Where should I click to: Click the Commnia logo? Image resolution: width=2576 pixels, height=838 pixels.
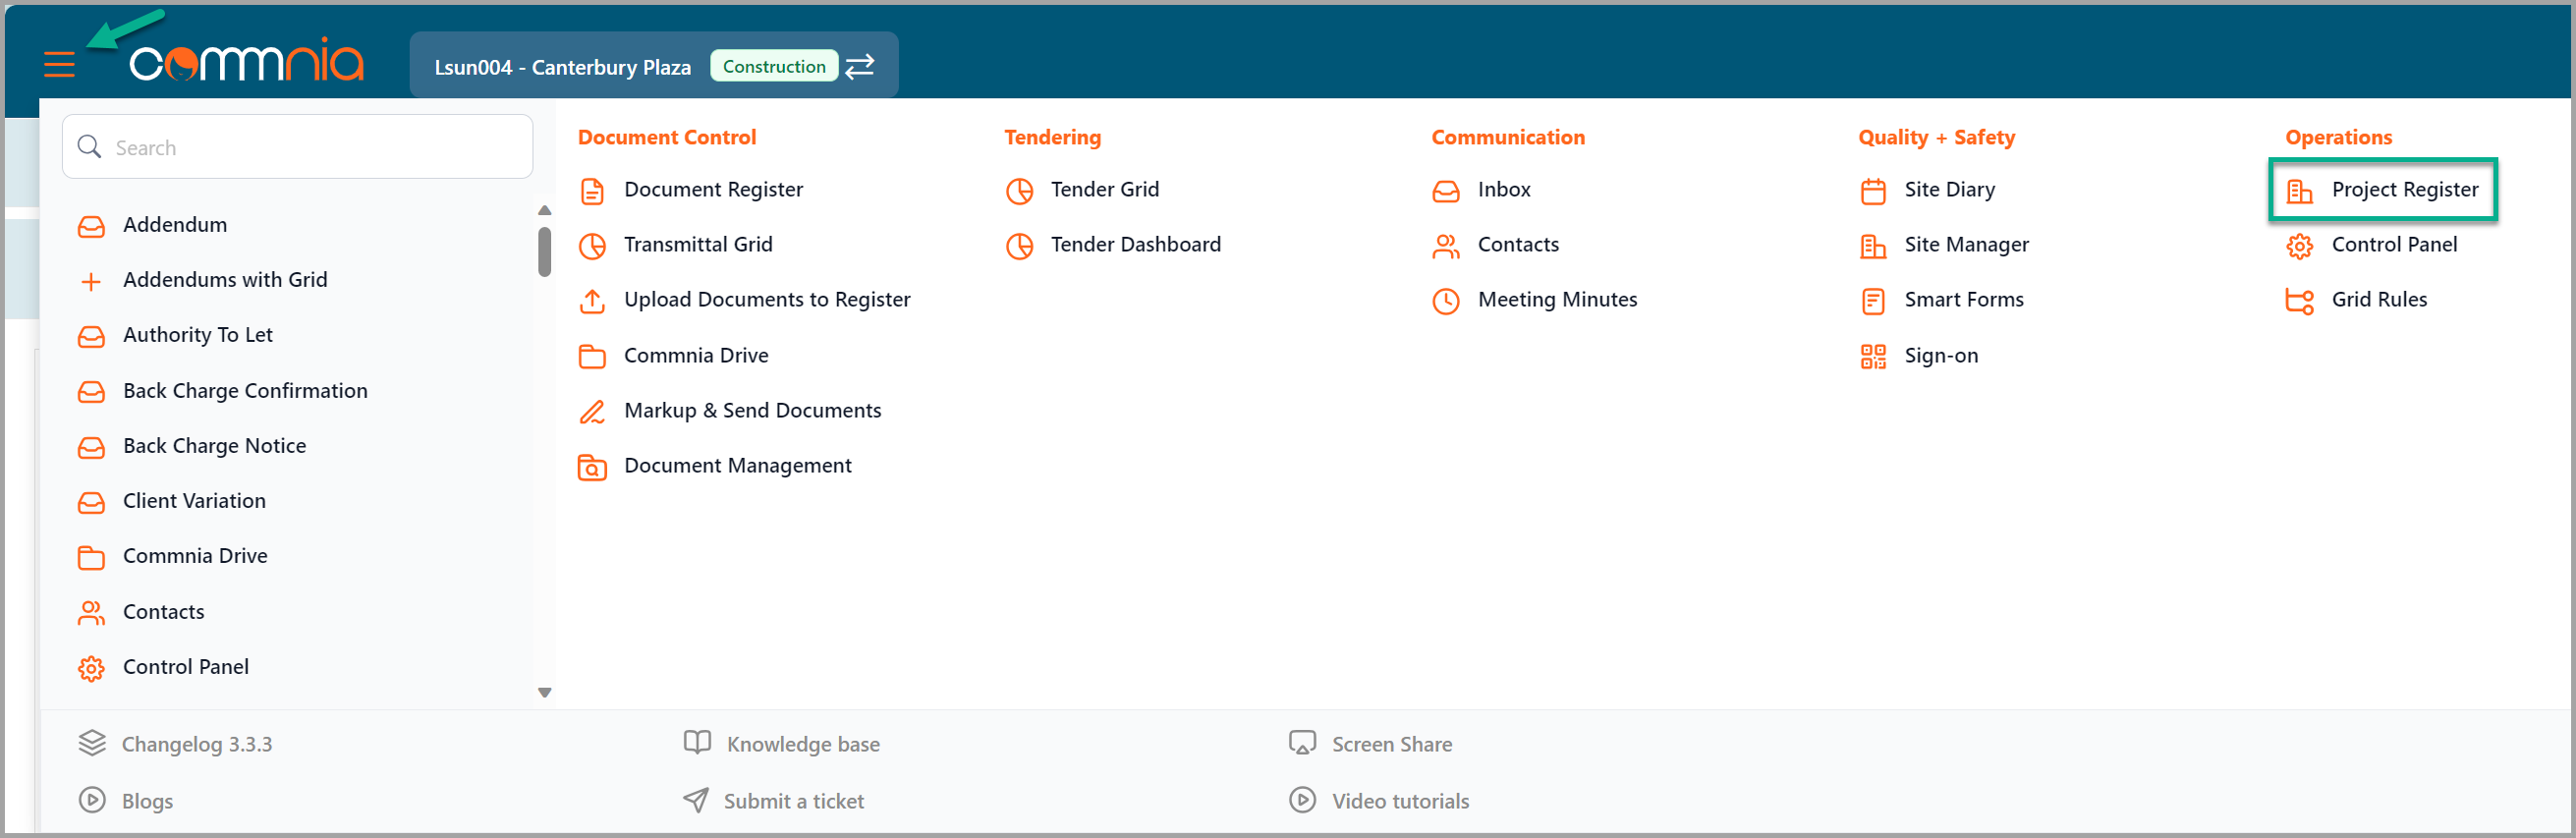click(246, 61)
